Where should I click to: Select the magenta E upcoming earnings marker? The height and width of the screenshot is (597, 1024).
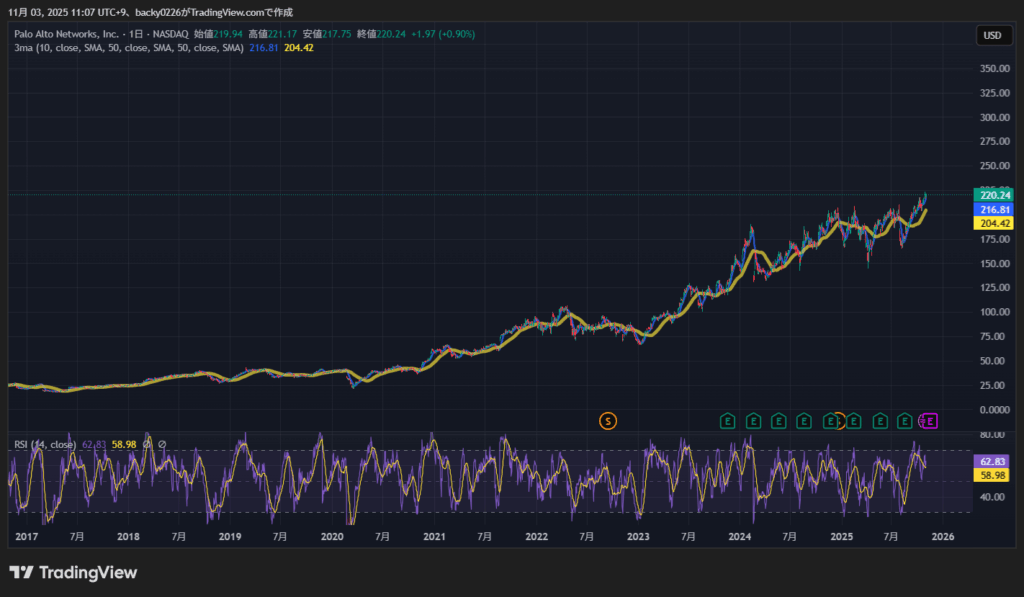pos(929,421)
